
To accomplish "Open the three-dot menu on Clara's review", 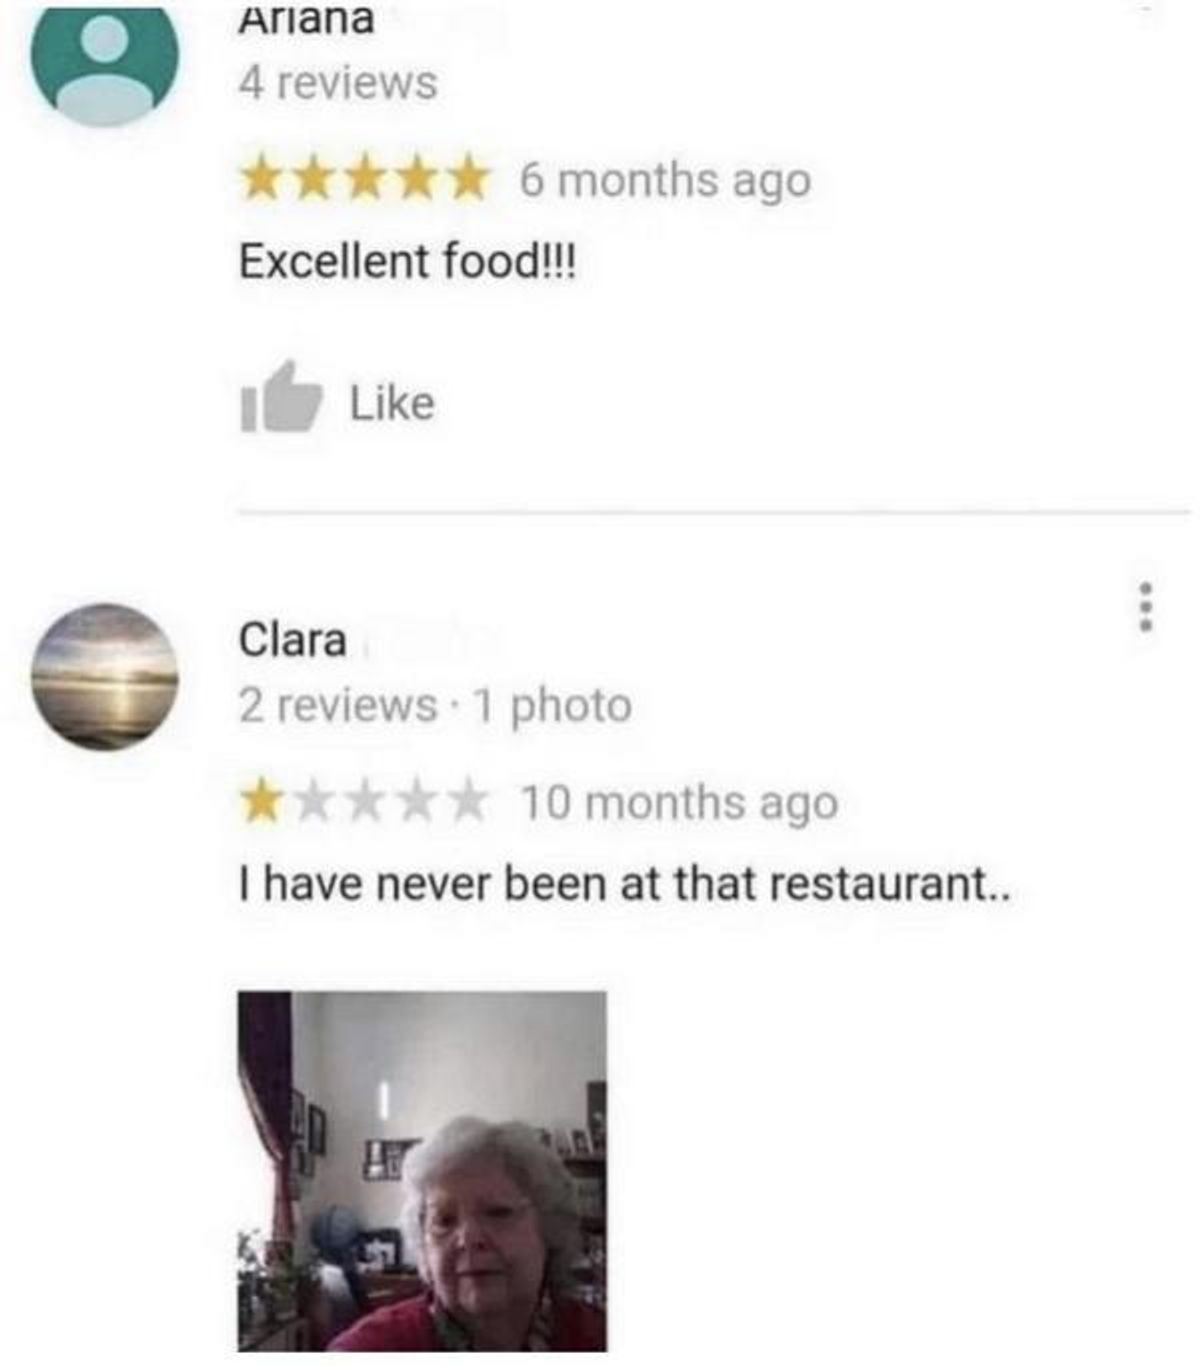I will point(1147,606).
